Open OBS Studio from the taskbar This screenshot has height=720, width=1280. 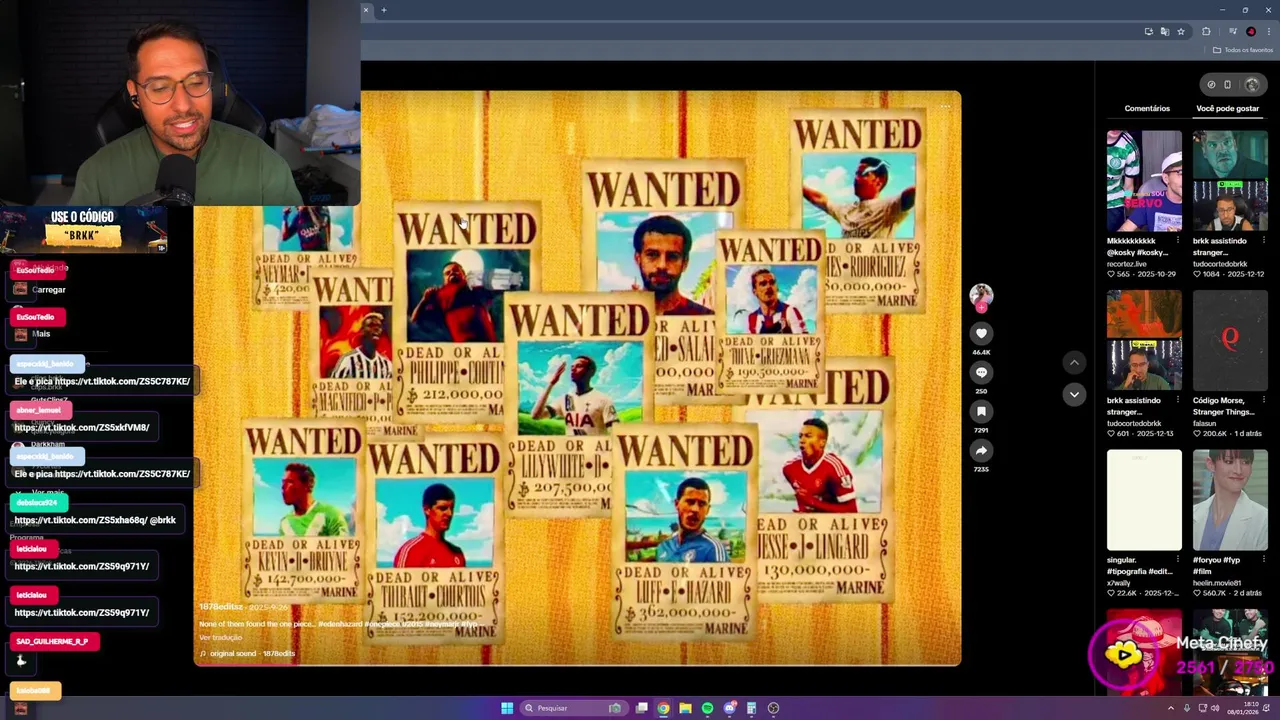tap(773, 708)
